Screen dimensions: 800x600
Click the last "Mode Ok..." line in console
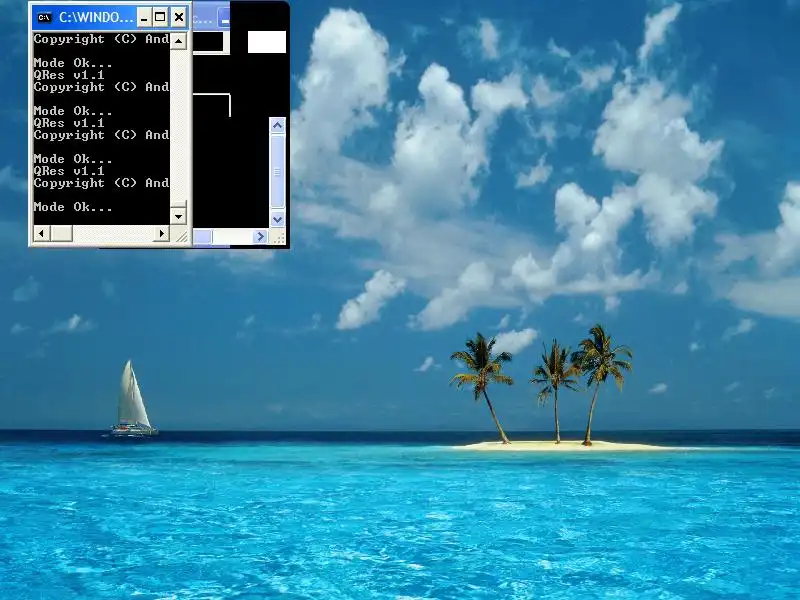(x=73, y=207)
